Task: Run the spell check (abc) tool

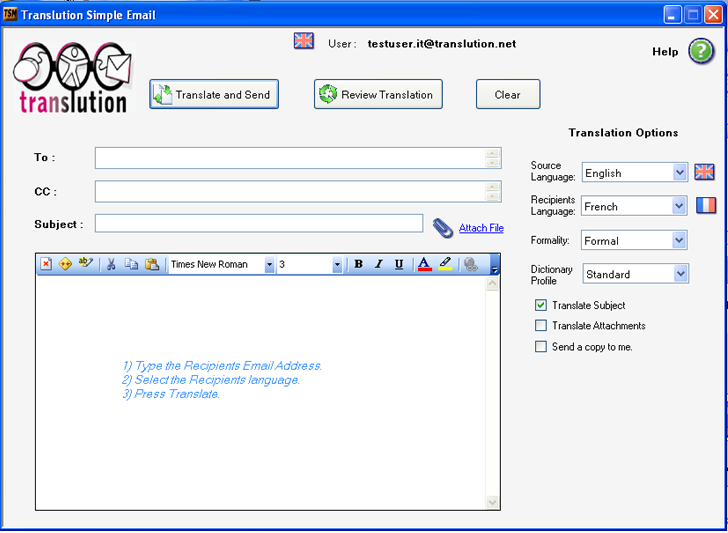Action: (86, 263)
